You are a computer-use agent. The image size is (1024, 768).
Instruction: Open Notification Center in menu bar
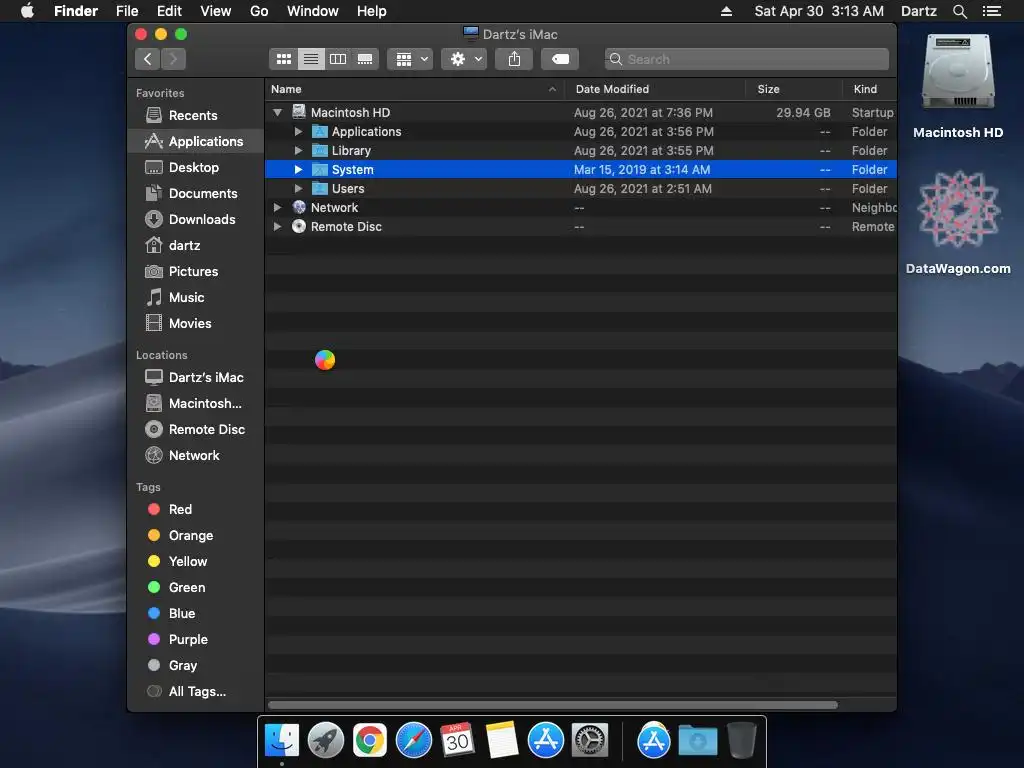(x=991, y=11)
